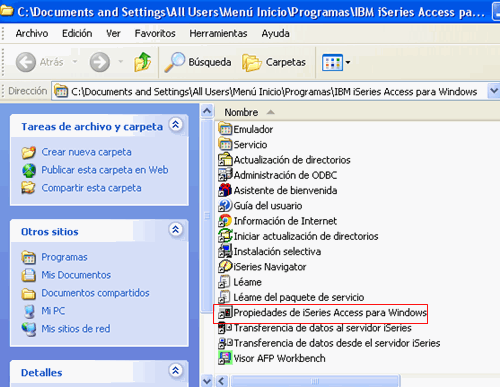Open the Ayuda menu
Screen dimensions: 500x387
click(275, 33)
